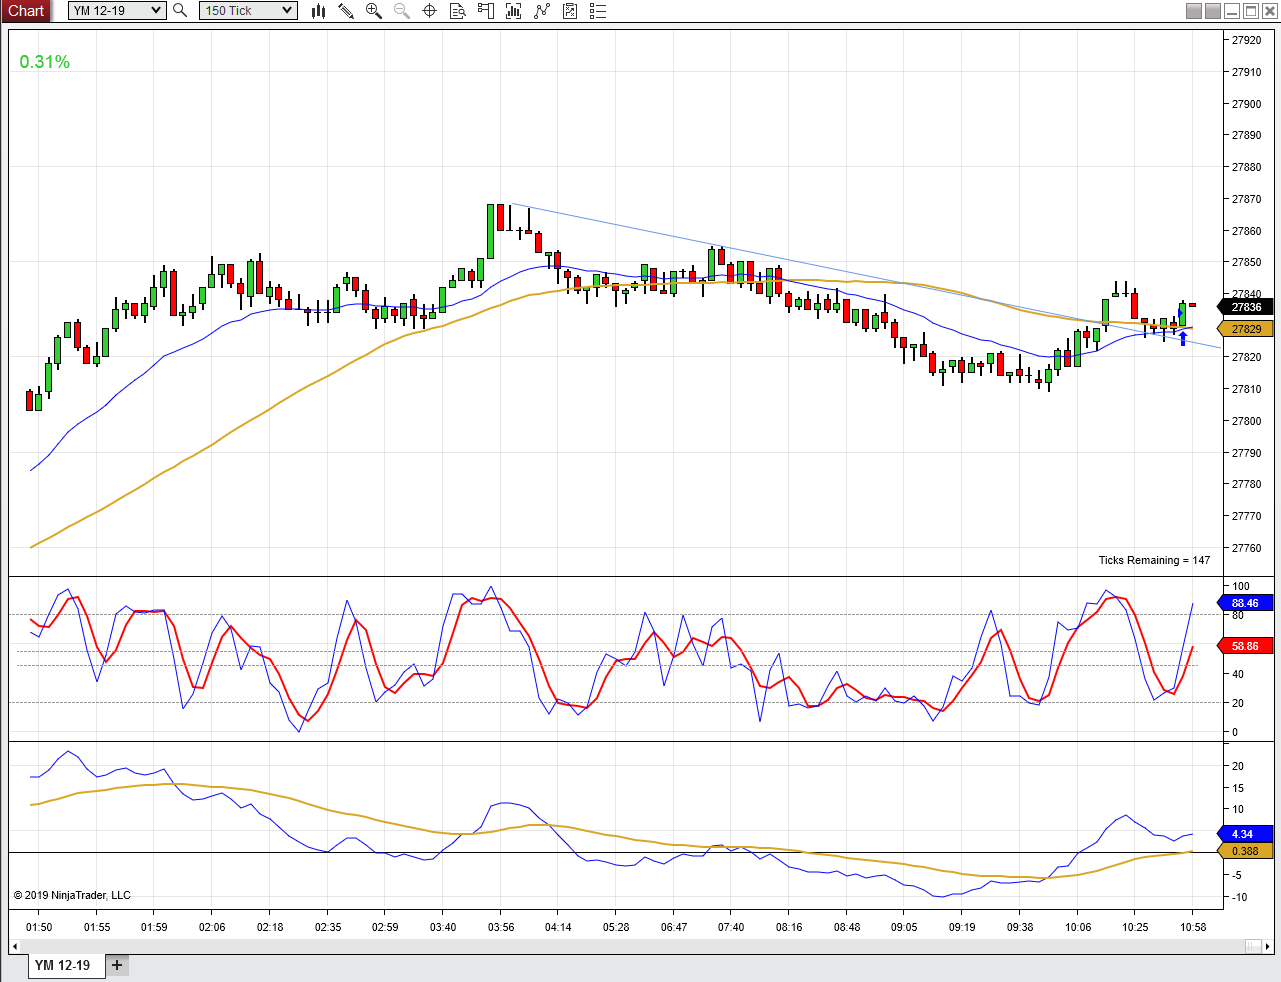Expand the YM 12-19 instrument dropdown
The height and width of the screenshot is (982, 1281).
155,10
